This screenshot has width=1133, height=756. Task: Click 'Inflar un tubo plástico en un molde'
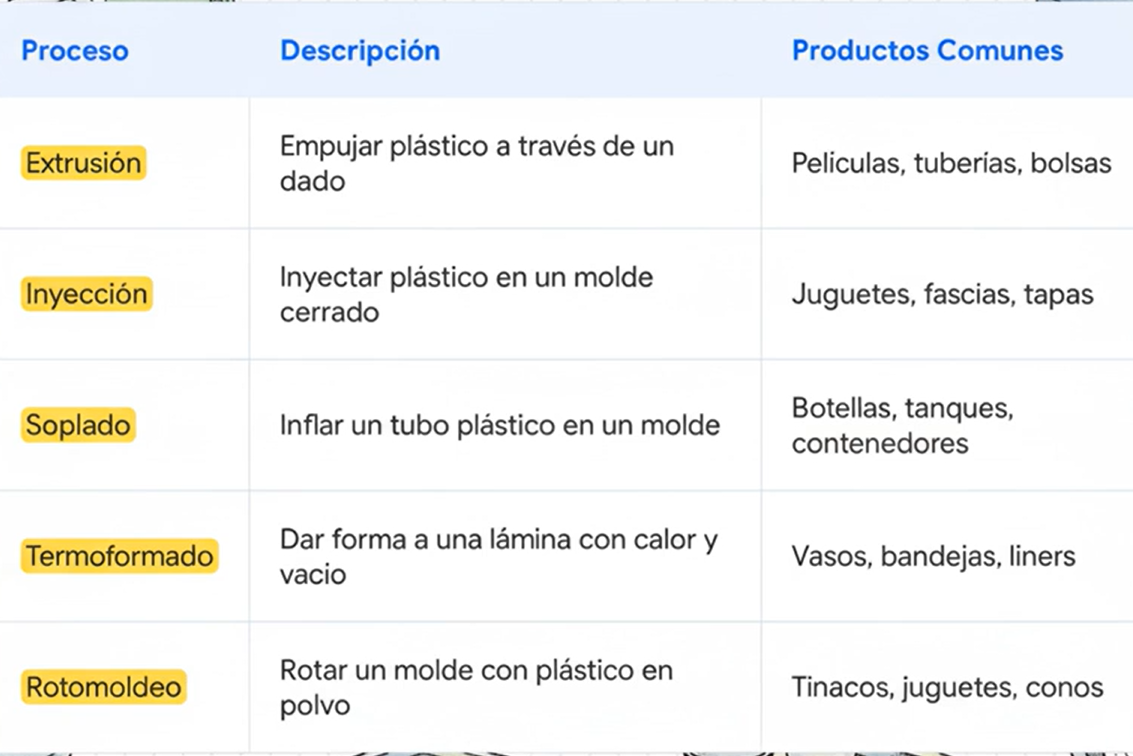pyautogui.click(x=499, y=425)
